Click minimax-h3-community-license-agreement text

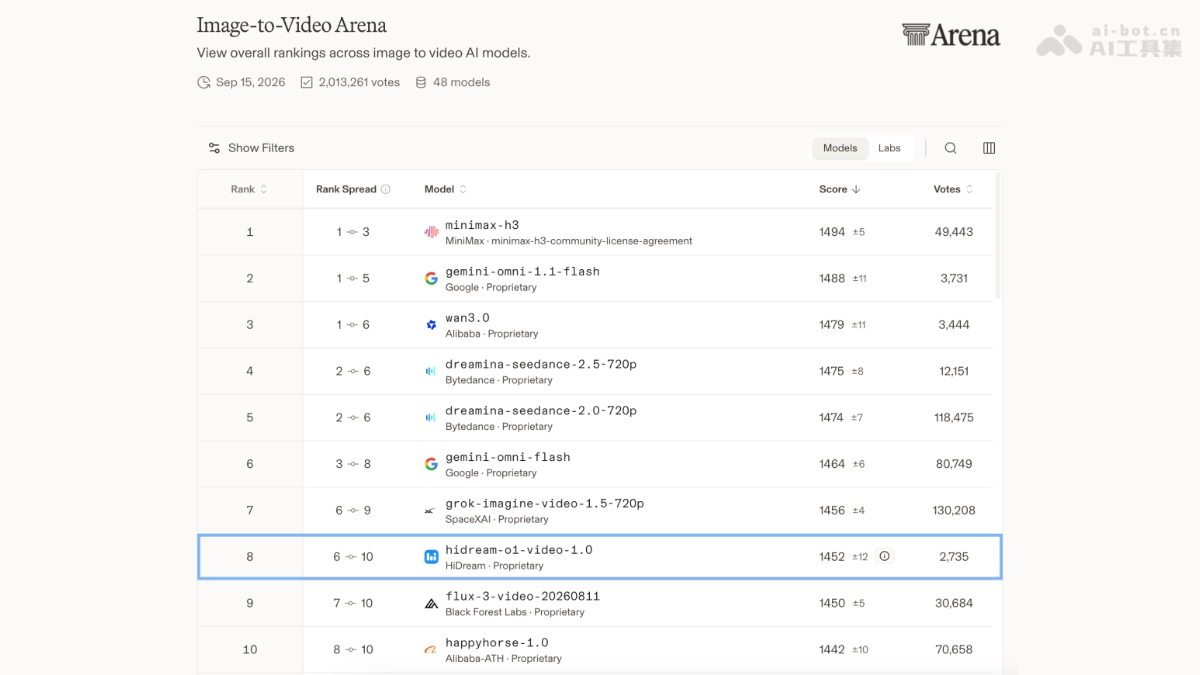pos(592,241)
